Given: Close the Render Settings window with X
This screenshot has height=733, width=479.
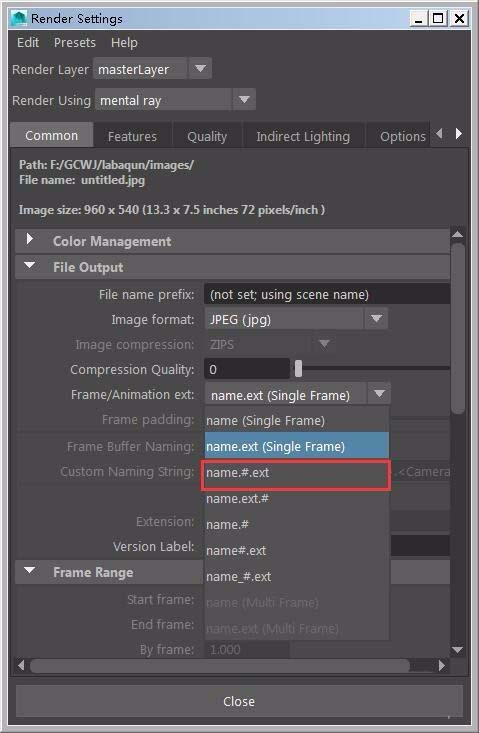Looking at the screenshot, I should click(x=459, y=19).
